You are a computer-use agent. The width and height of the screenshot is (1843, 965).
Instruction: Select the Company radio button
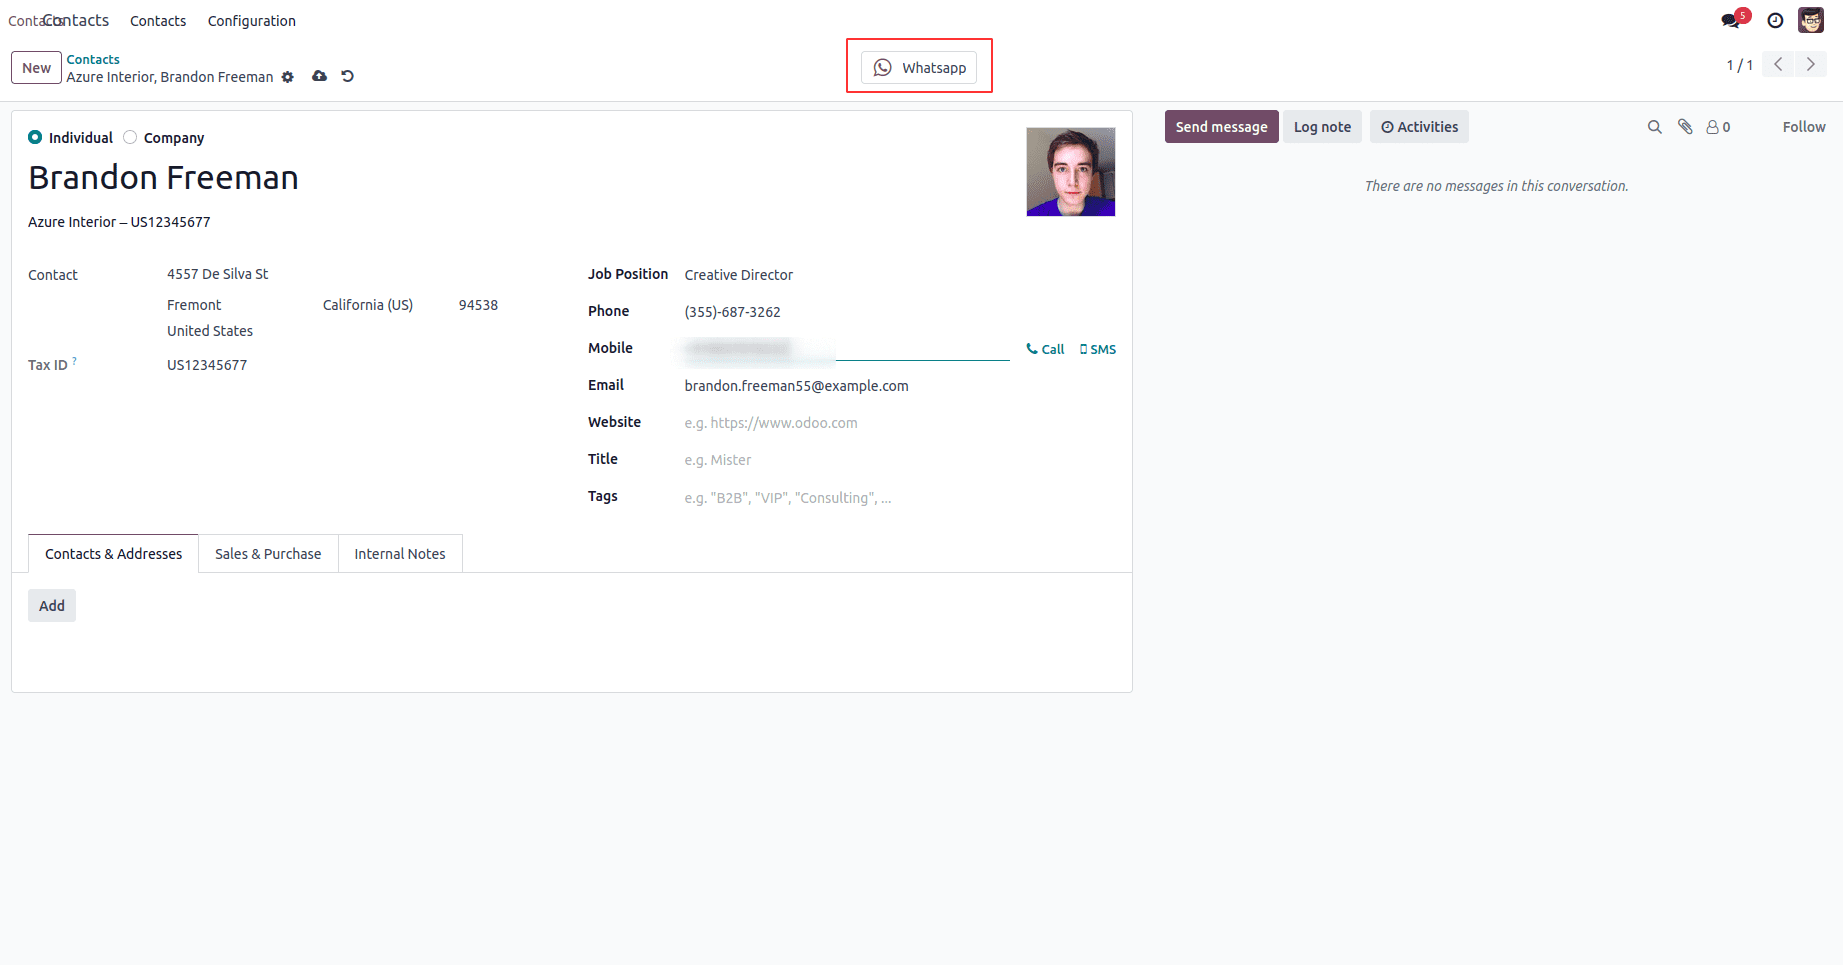[x=130, y=137]
